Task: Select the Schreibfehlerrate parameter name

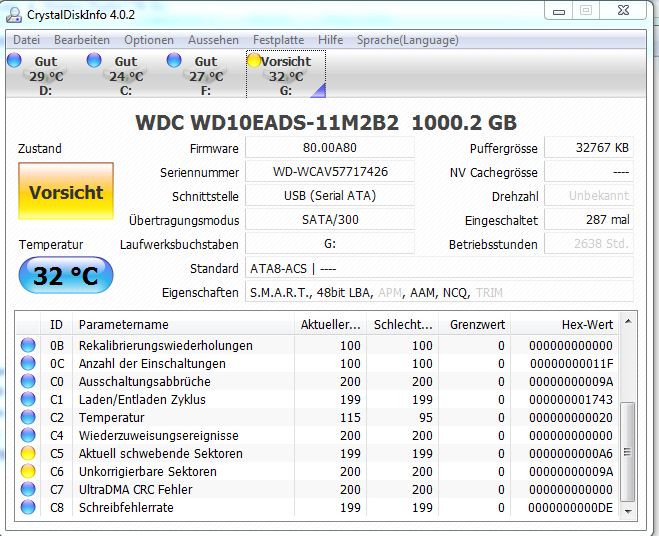Action: tap(126, 507)
